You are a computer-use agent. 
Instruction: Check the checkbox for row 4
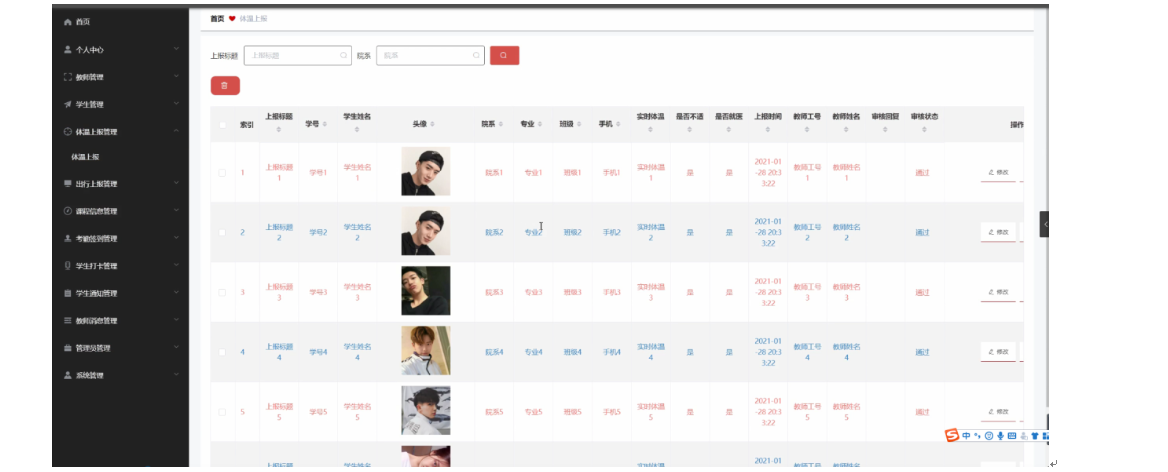pyautogui.click(x=222, y=352)
